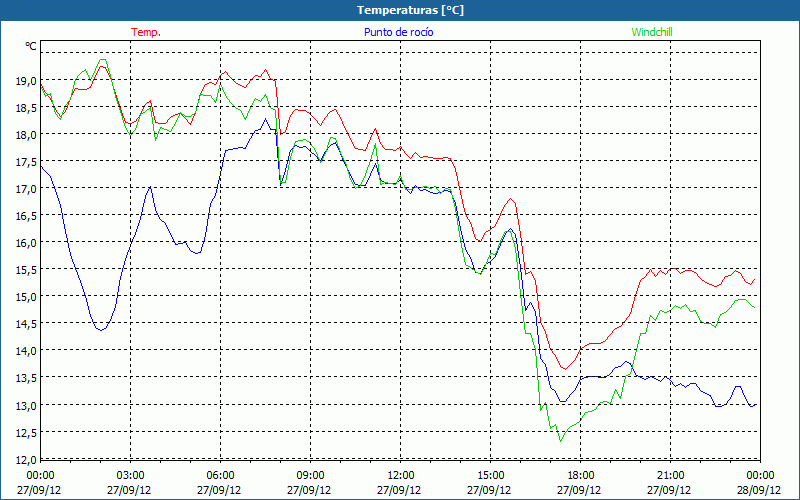Click the 27/09/12 date under 18:00
This screenshot has width=800, height=500.
pyautogui.click(x=579, y=490)
